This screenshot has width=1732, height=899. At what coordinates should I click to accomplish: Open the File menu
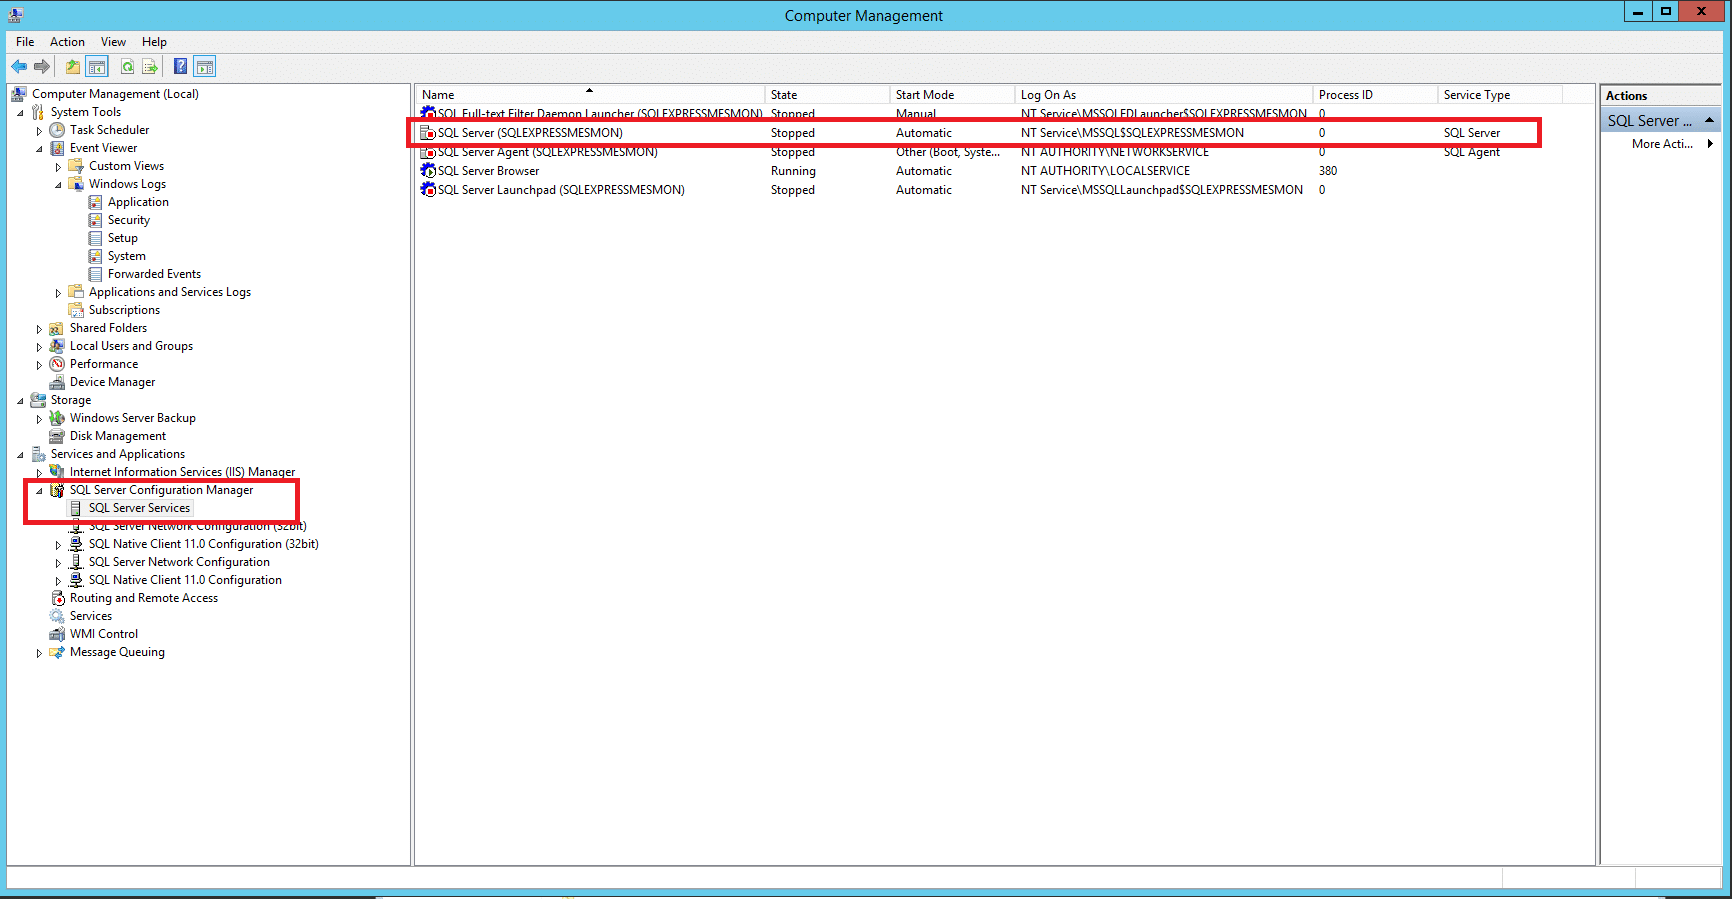point(25,42)
